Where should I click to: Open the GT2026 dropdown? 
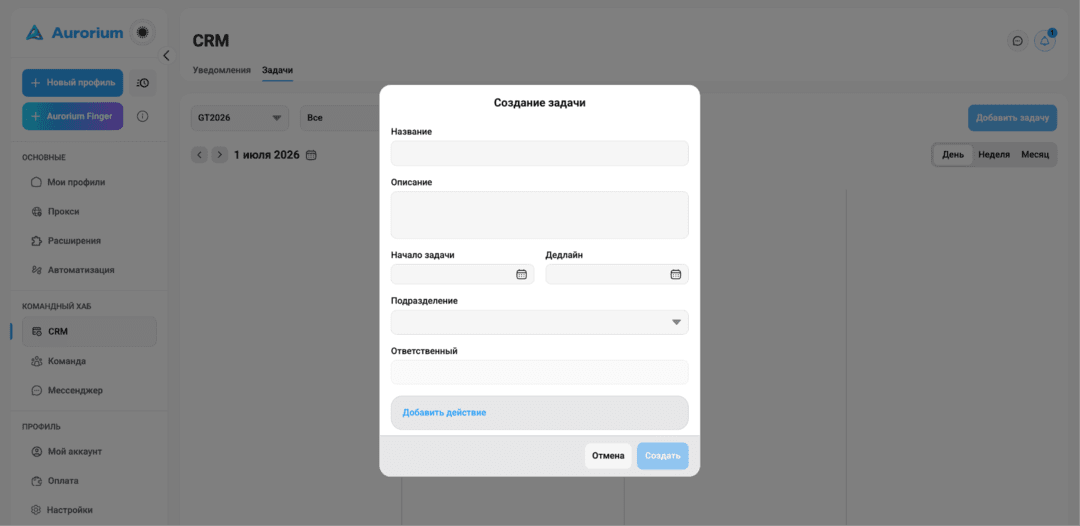tap(240, 118)
